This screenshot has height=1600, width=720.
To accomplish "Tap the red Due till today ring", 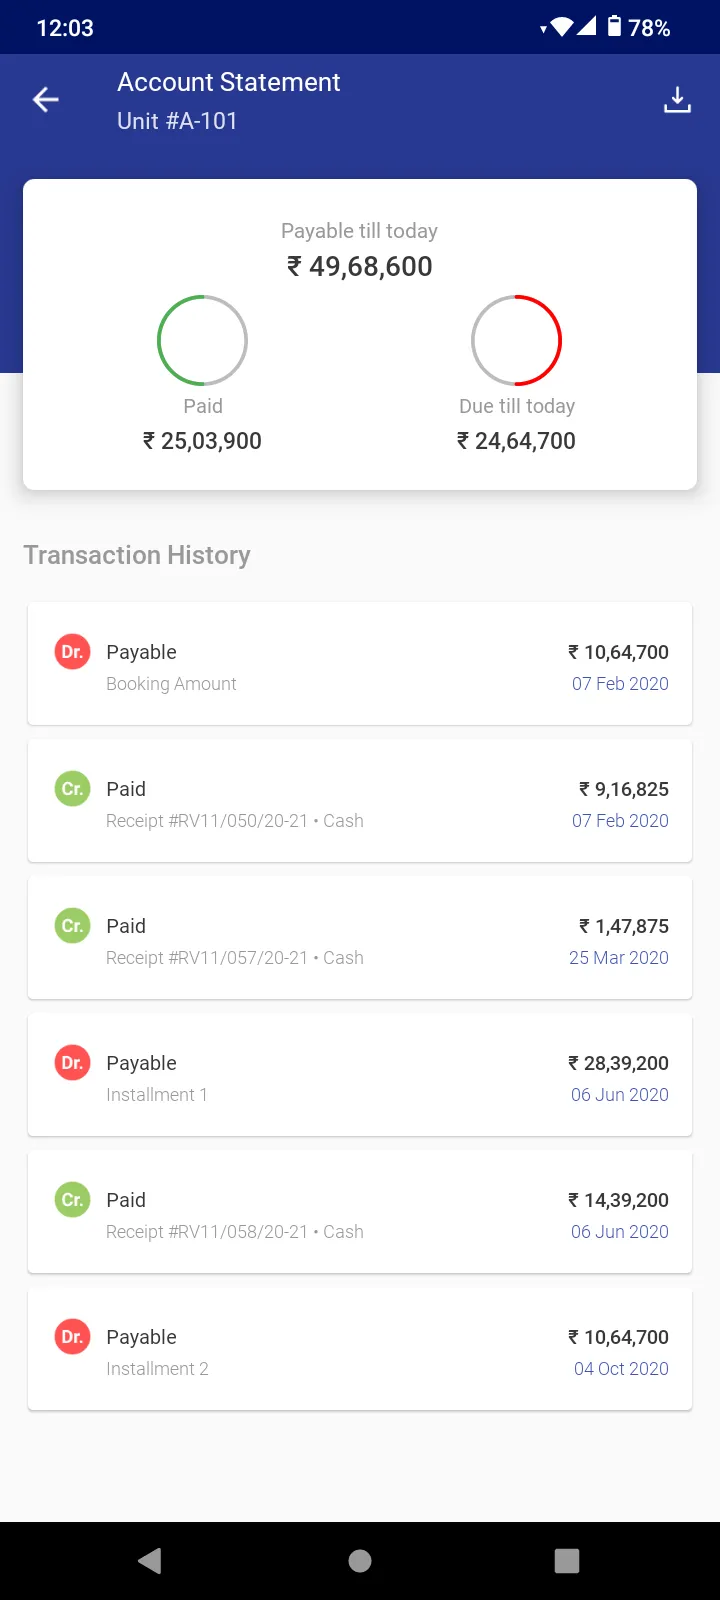I will click(516, 340).
